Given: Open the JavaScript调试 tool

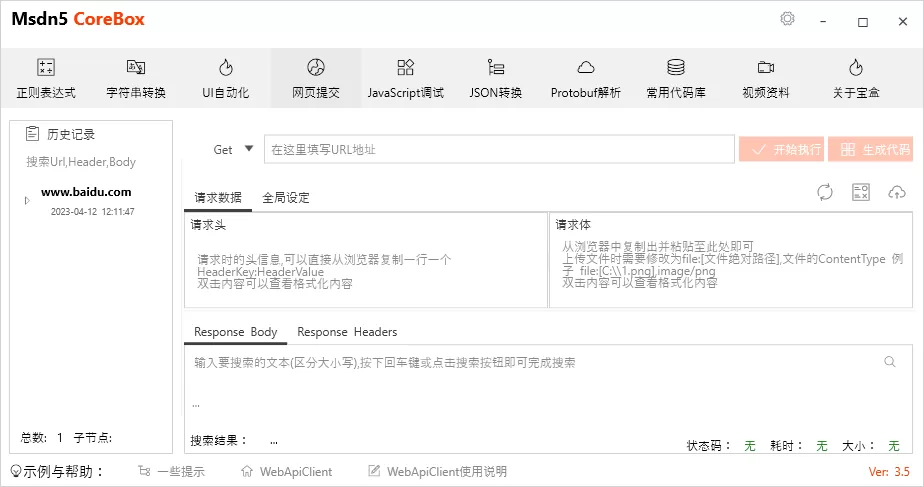Looking at the screenshot, I should click(405, 78).
